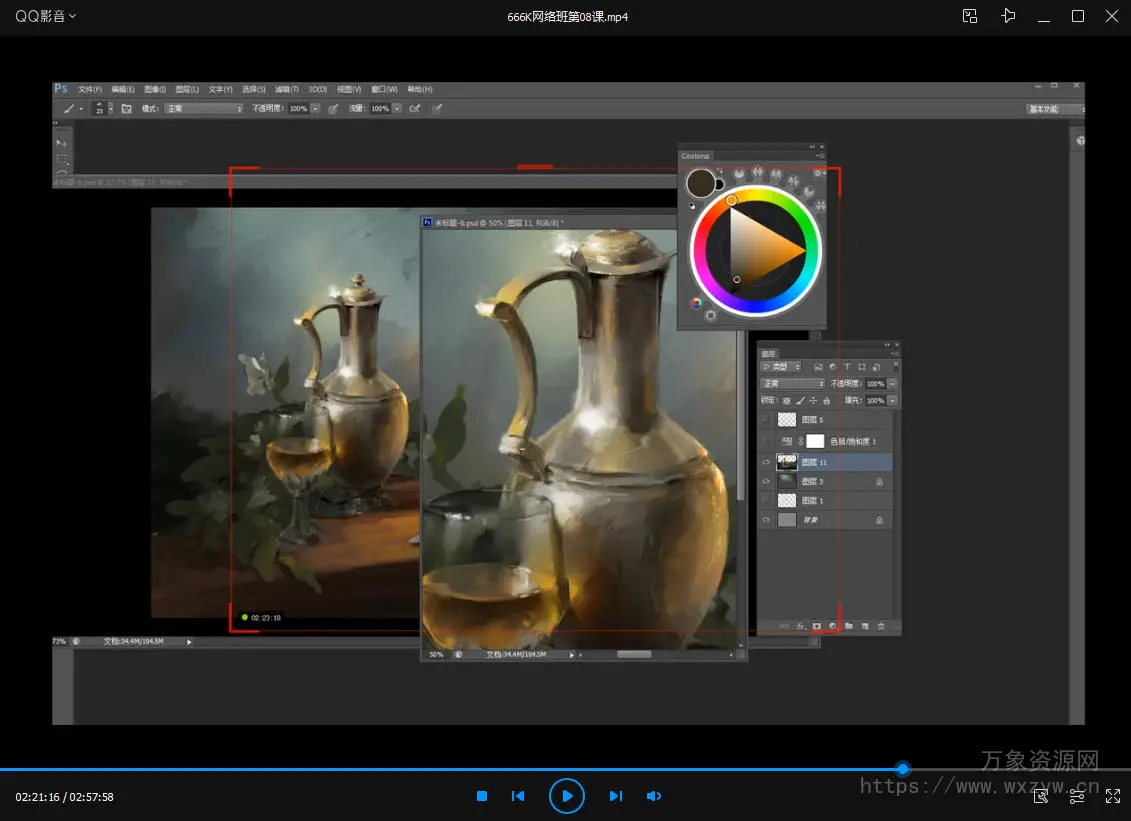This screenshot has width=1131, height=821.
Task: Open the player equalizer settings icon
Action: click(1077, 796)
